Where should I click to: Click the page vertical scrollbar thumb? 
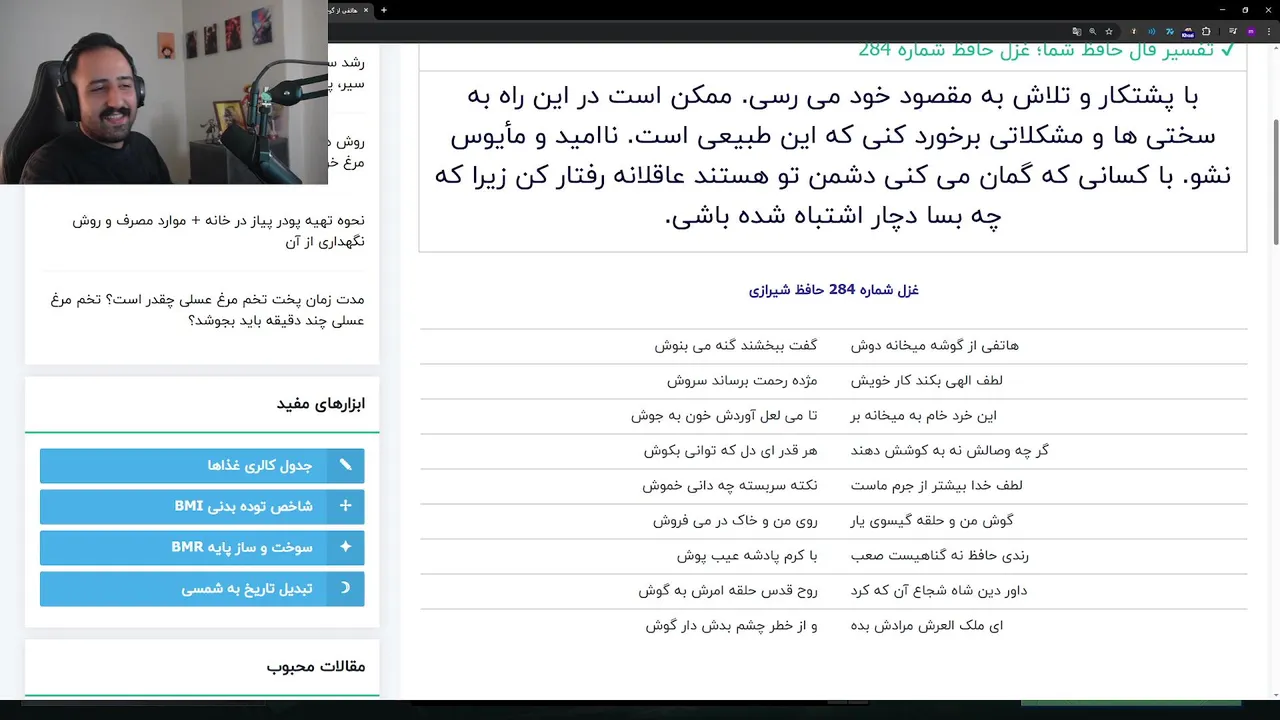coord(1275,180)
